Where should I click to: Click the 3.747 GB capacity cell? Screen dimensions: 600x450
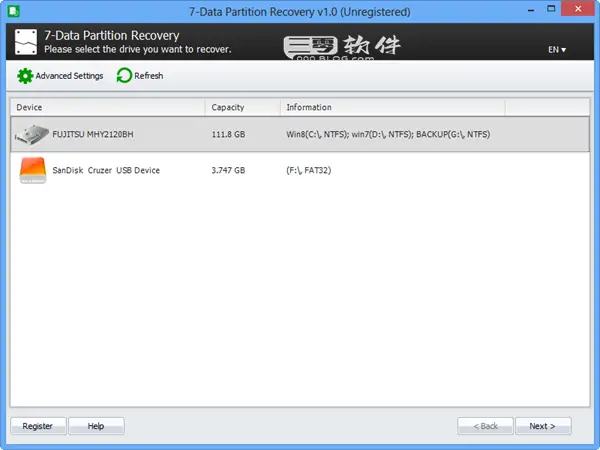pyautogui.click(x=228, y=170)
